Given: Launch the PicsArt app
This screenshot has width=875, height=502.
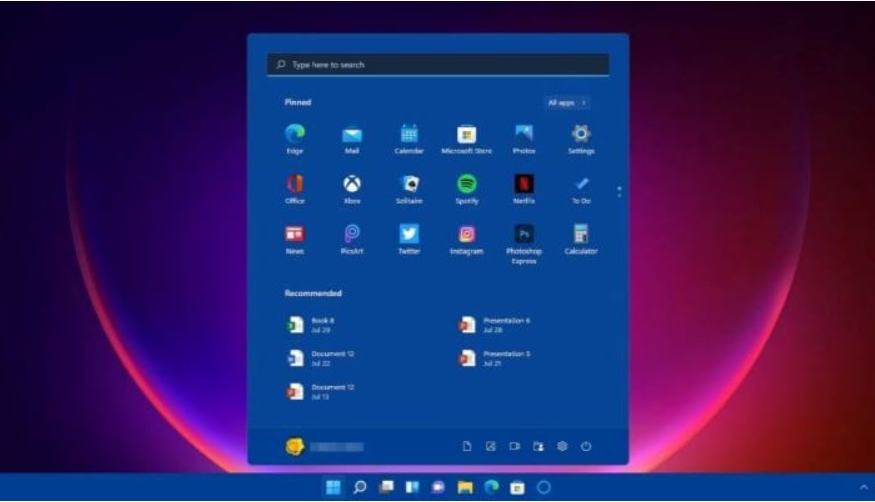Looking at the screenshot, I should (352, 239).
